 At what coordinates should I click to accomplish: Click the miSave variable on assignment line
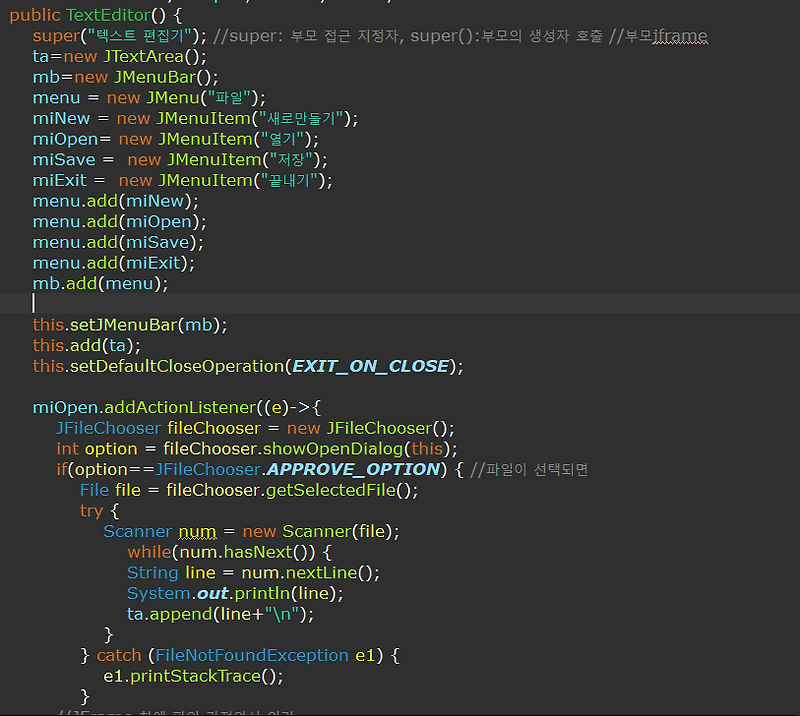[x=64, y=160]
